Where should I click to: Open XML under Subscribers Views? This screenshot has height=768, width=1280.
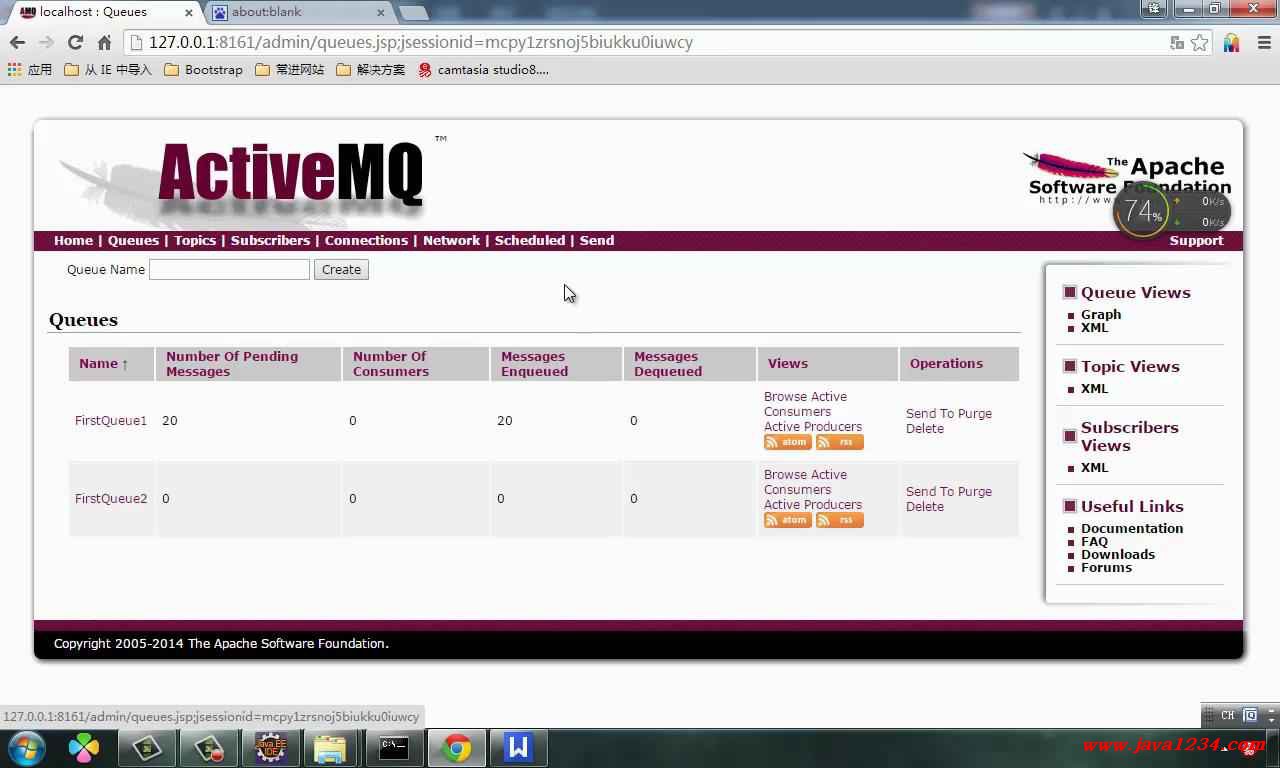(x=1094, y=467)
